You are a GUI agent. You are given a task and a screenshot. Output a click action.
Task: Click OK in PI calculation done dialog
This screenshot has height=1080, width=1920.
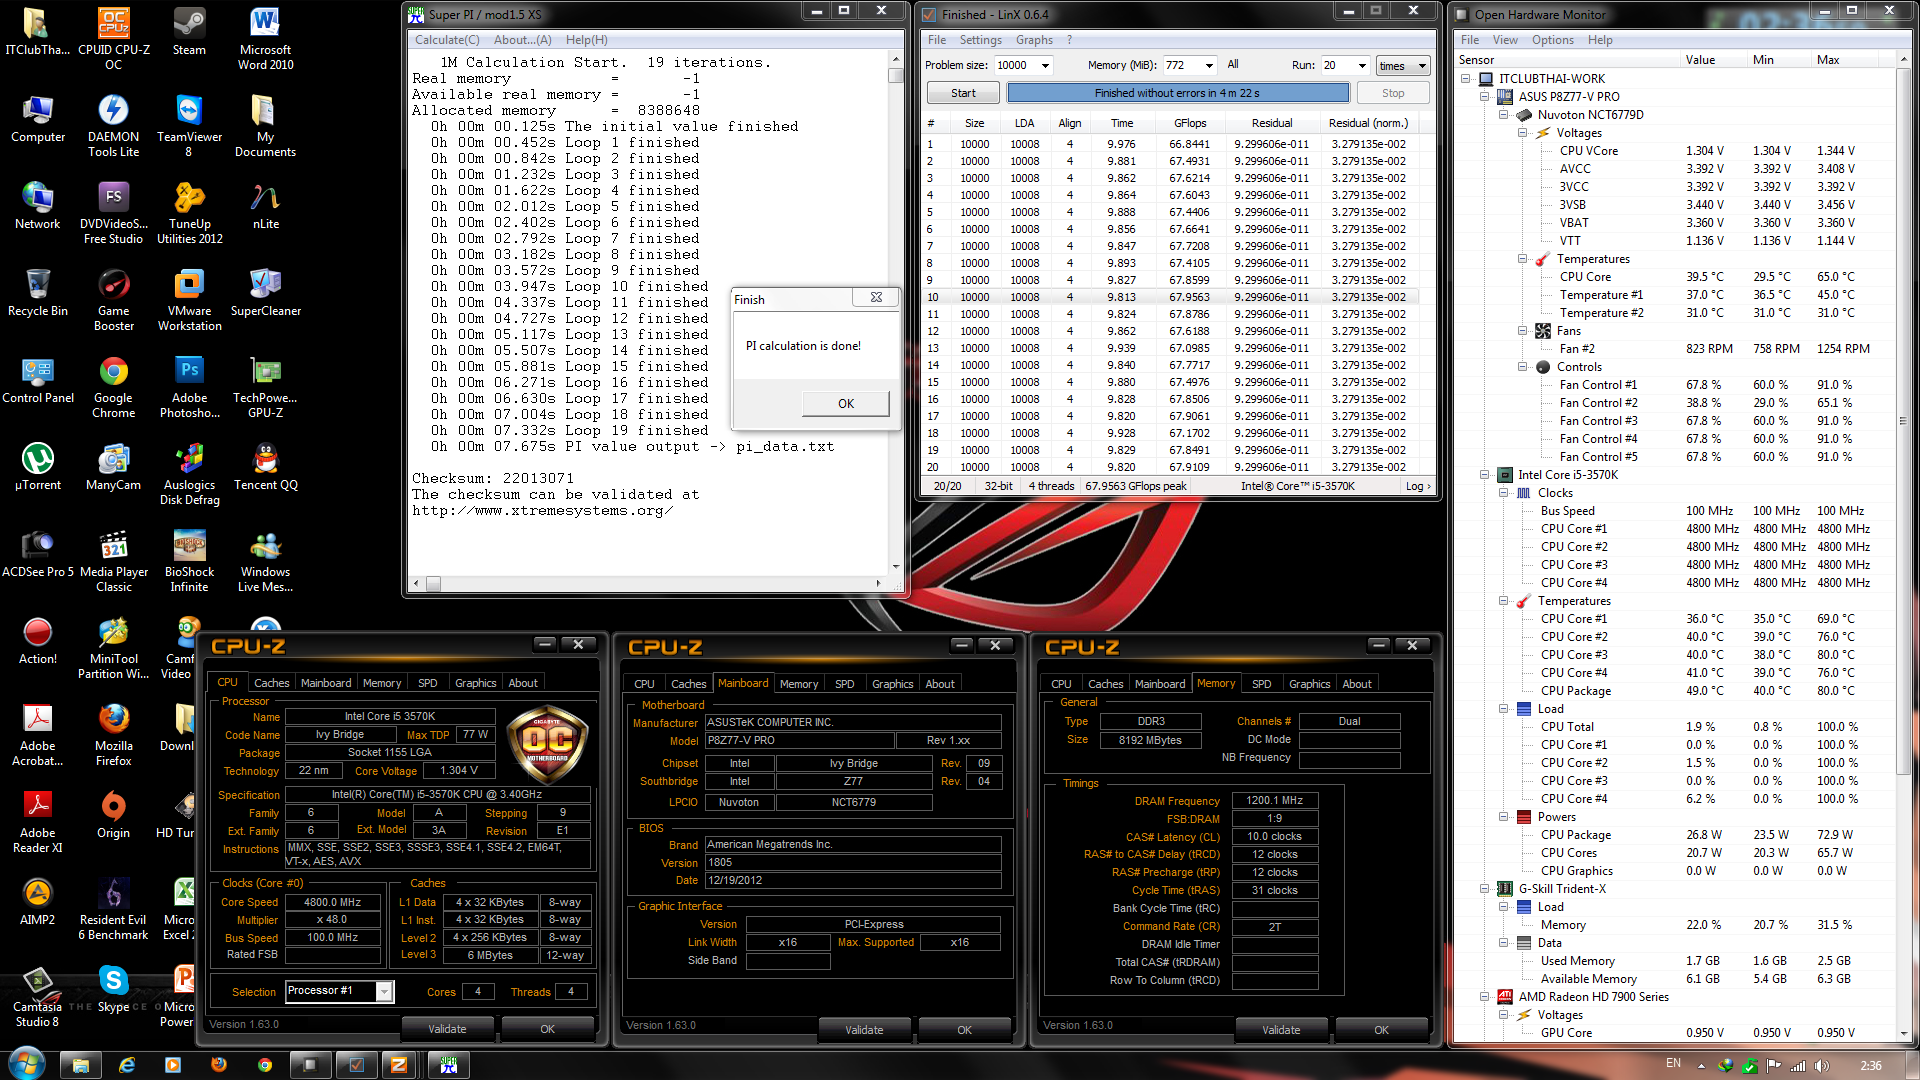(x=845, y=403)
